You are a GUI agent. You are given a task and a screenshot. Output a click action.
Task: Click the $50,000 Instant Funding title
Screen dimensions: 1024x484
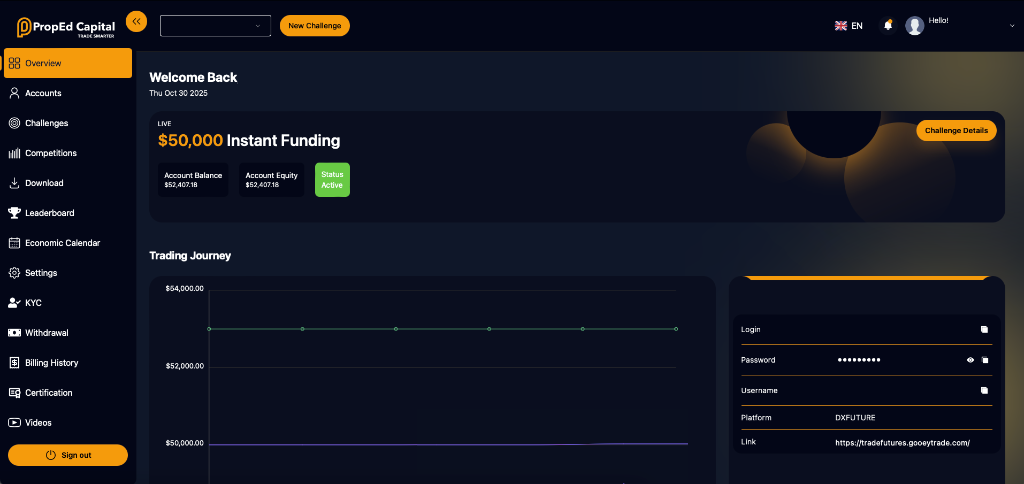(249, 140)
